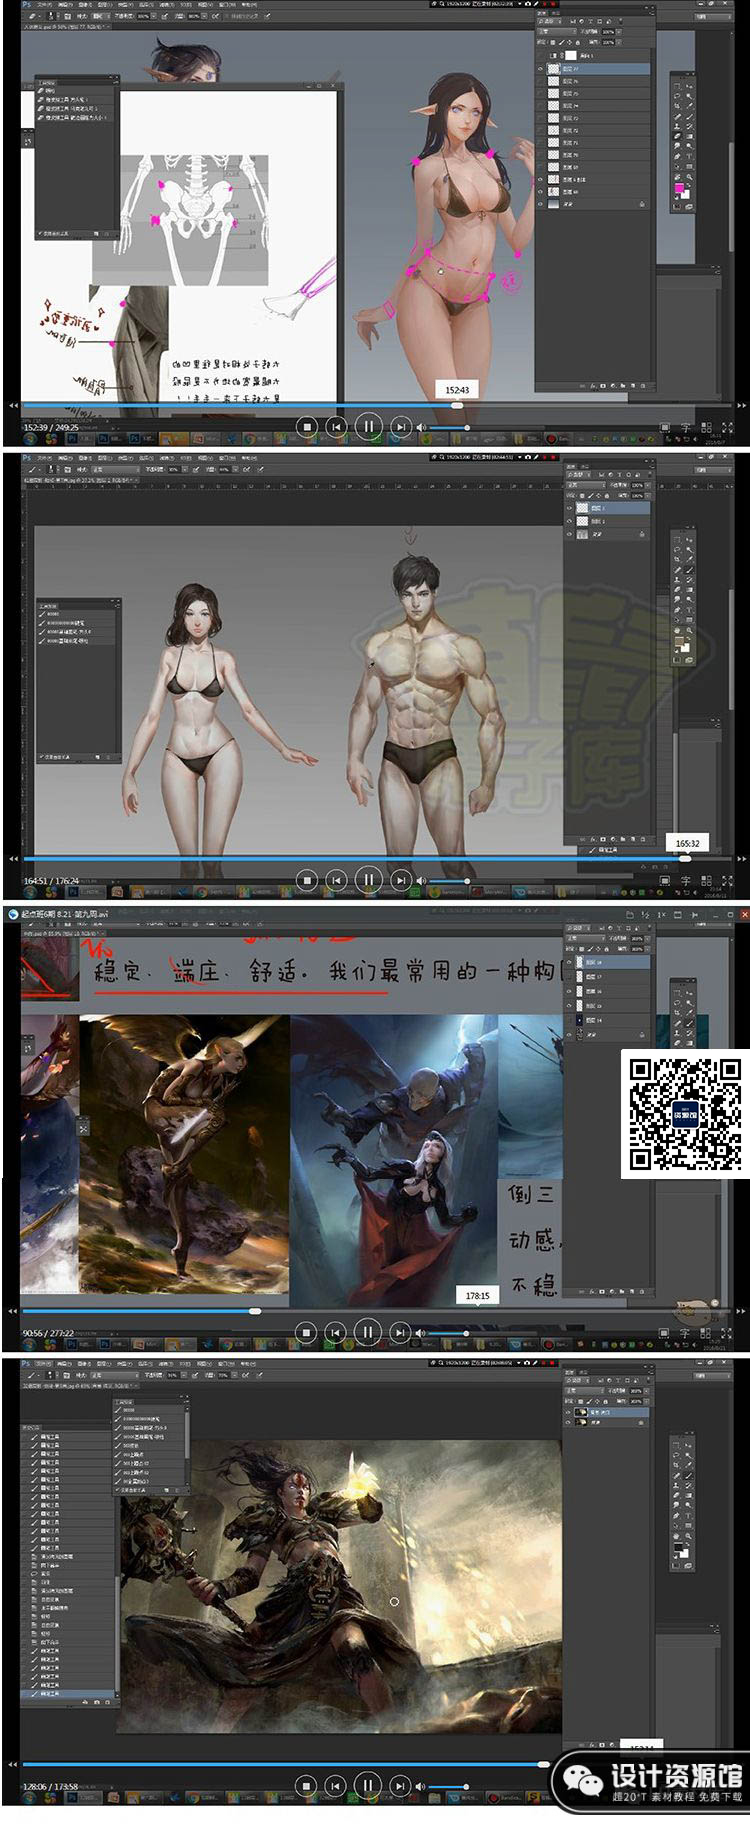Mute the speaker icon in 90:56 / 277:22 player

click(x=421, y=1333)
